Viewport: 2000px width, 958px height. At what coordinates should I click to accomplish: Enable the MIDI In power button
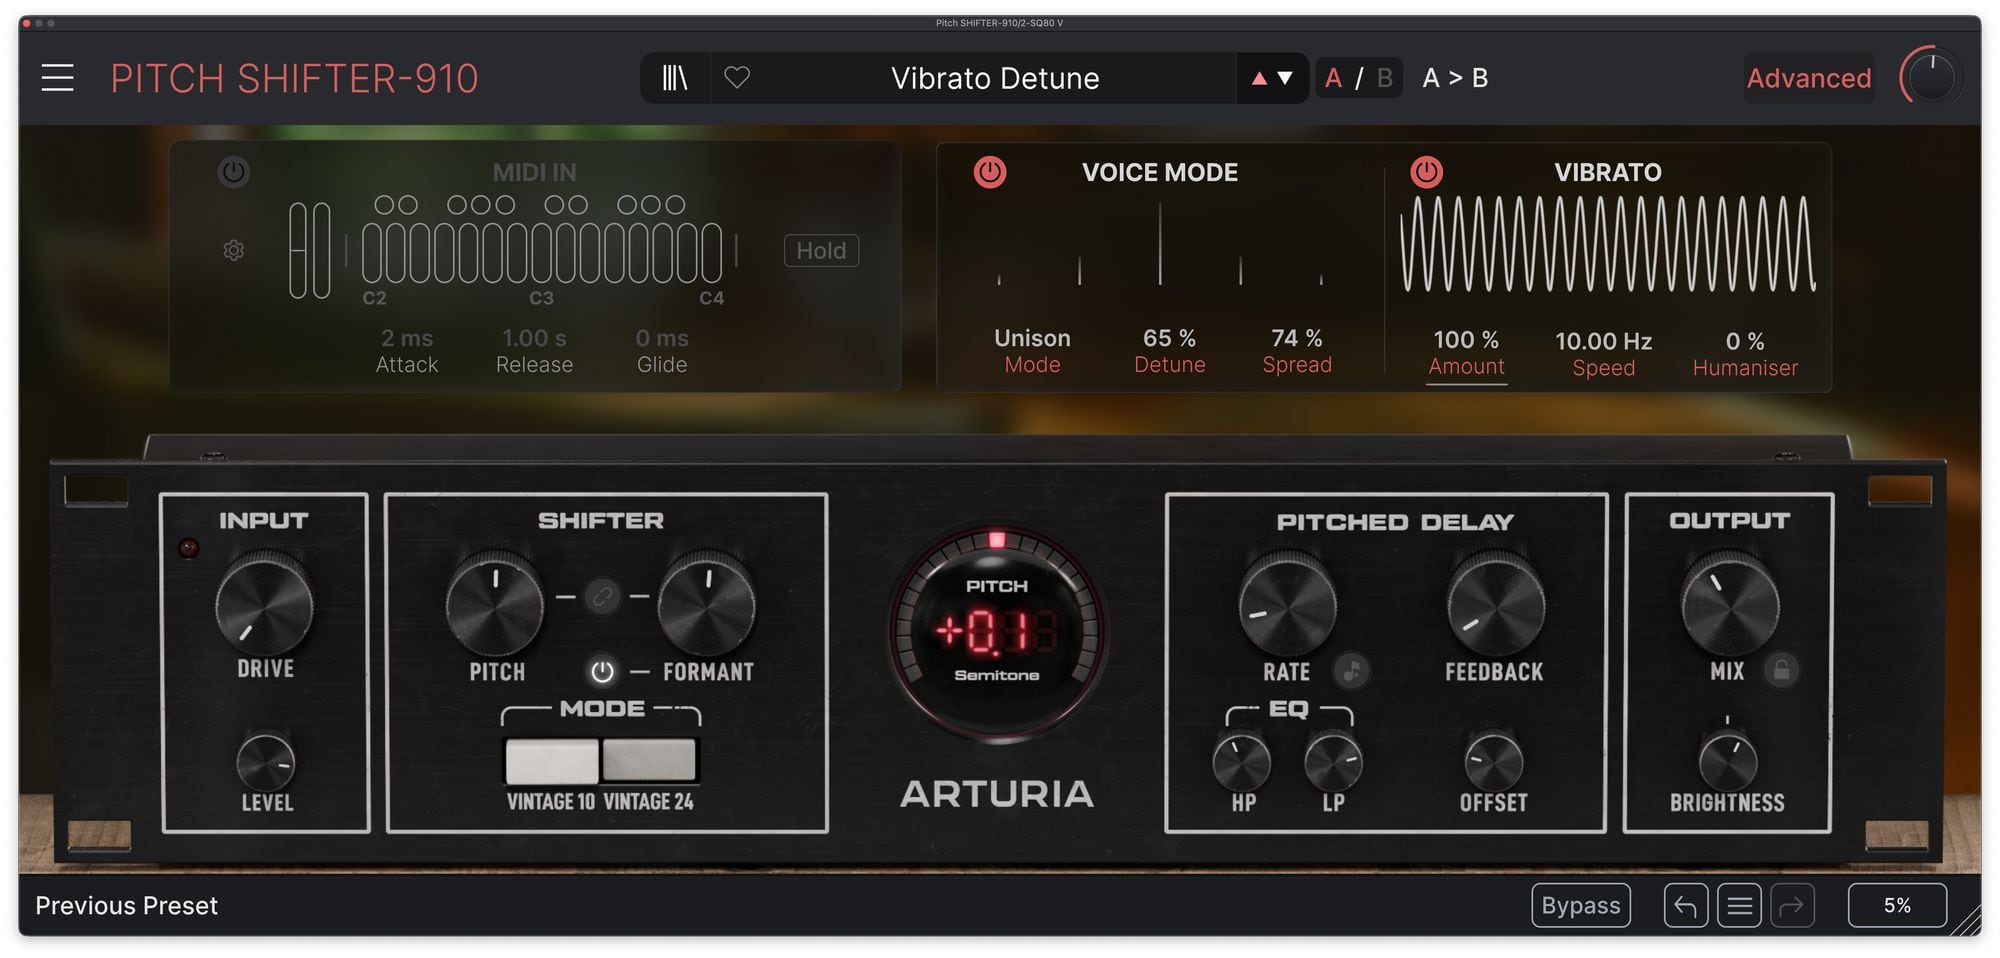pyautogui.click(x=234, y=172)
